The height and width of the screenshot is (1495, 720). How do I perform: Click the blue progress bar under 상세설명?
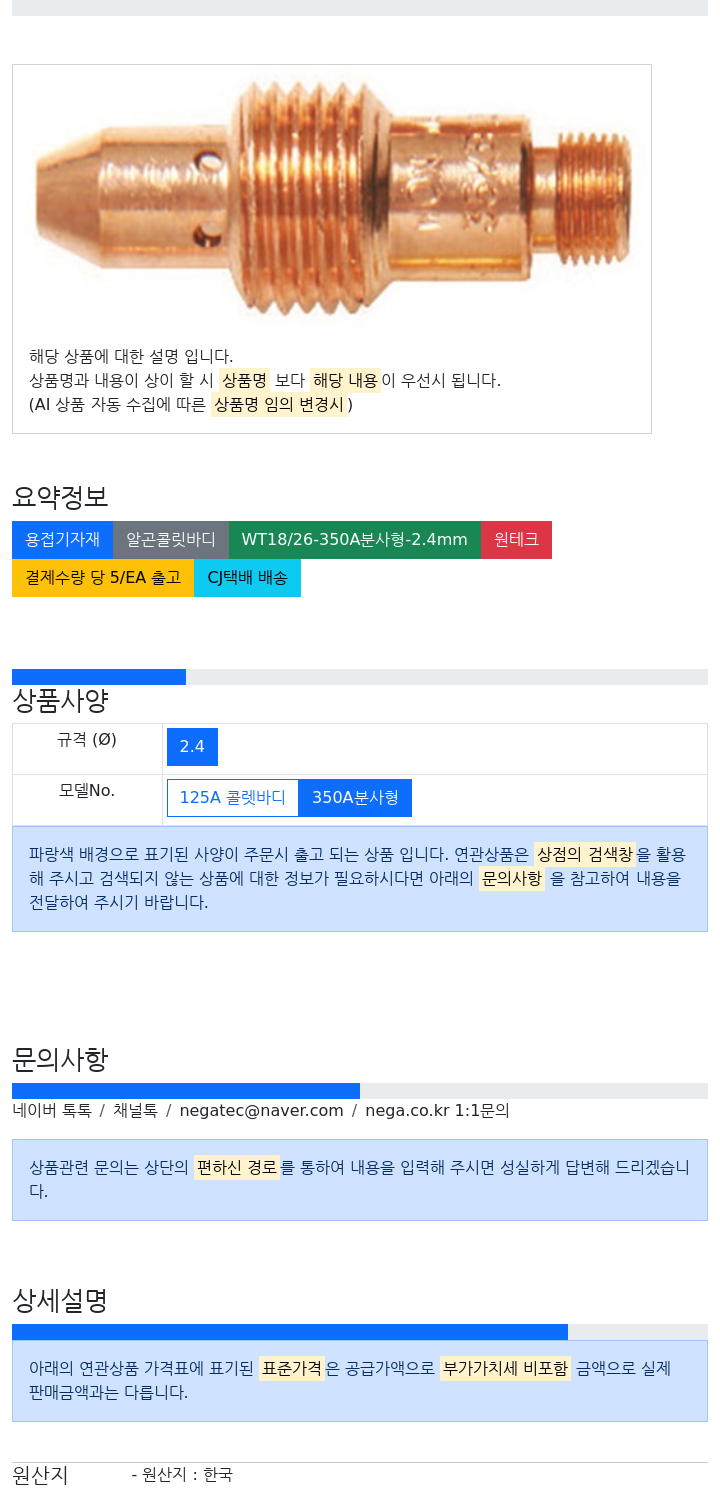290,1332
